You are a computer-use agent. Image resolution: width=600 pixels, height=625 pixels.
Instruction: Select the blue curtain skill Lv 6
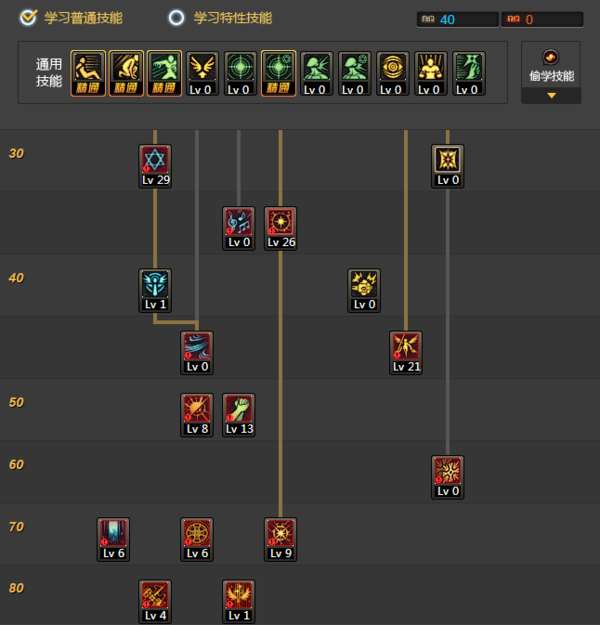tap(113, 539)
